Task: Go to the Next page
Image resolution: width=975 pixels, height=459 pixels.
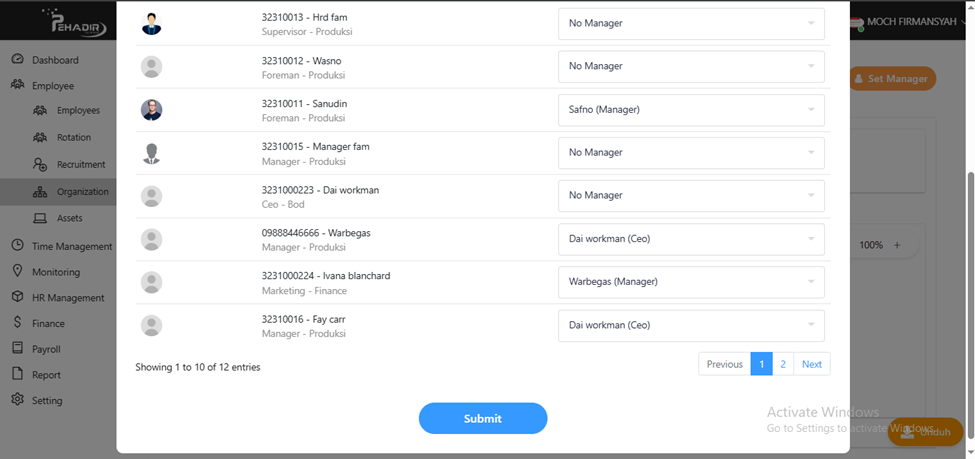Action: click(x=811, y=364)
